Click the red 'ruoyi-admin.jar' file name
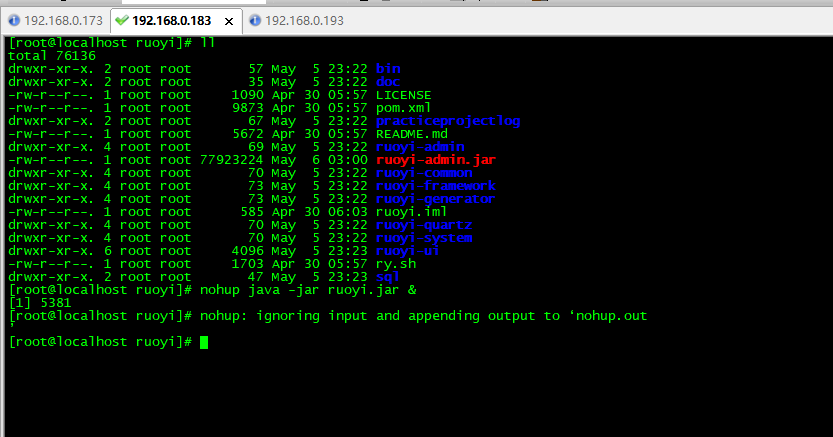 coord(436,160)
